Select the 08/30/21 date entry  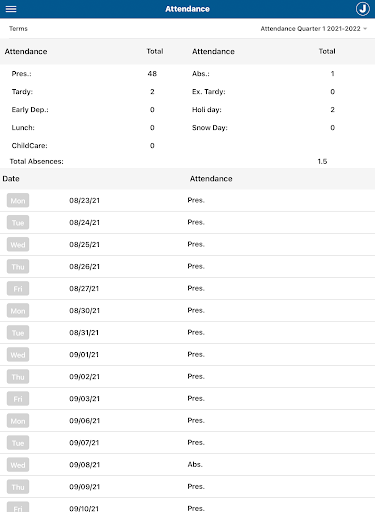pos(84,311)
